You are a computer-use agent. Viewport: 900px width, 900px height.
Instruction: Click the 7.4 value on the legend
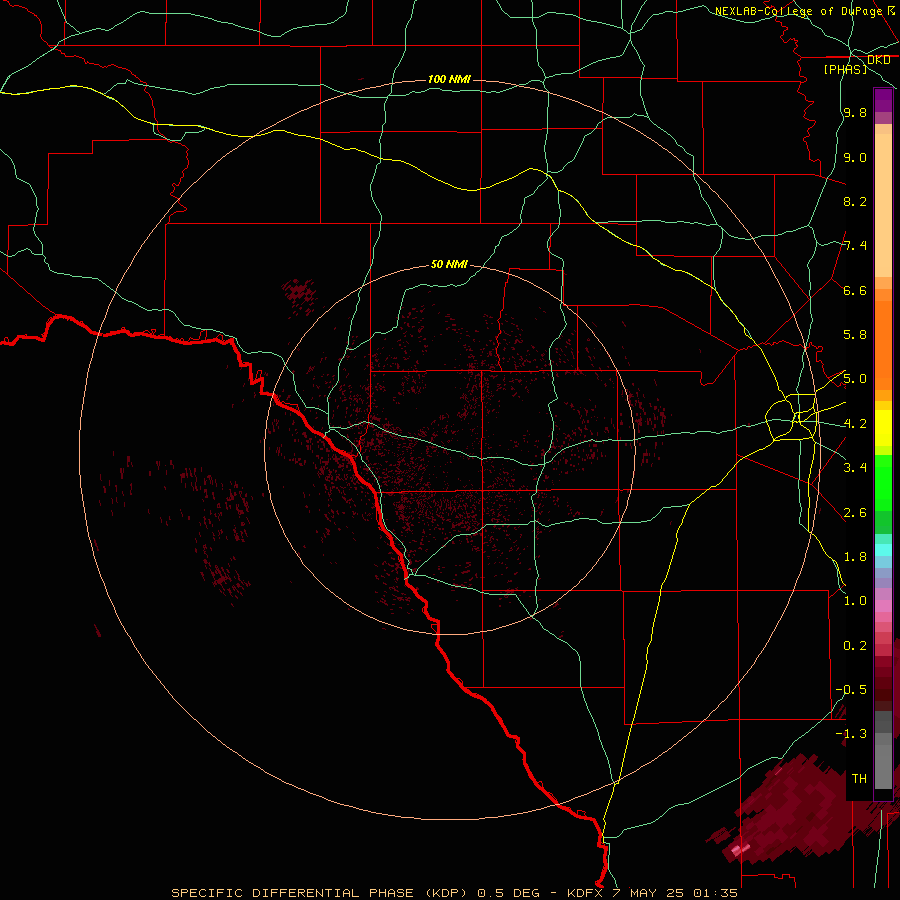[855, 246]
